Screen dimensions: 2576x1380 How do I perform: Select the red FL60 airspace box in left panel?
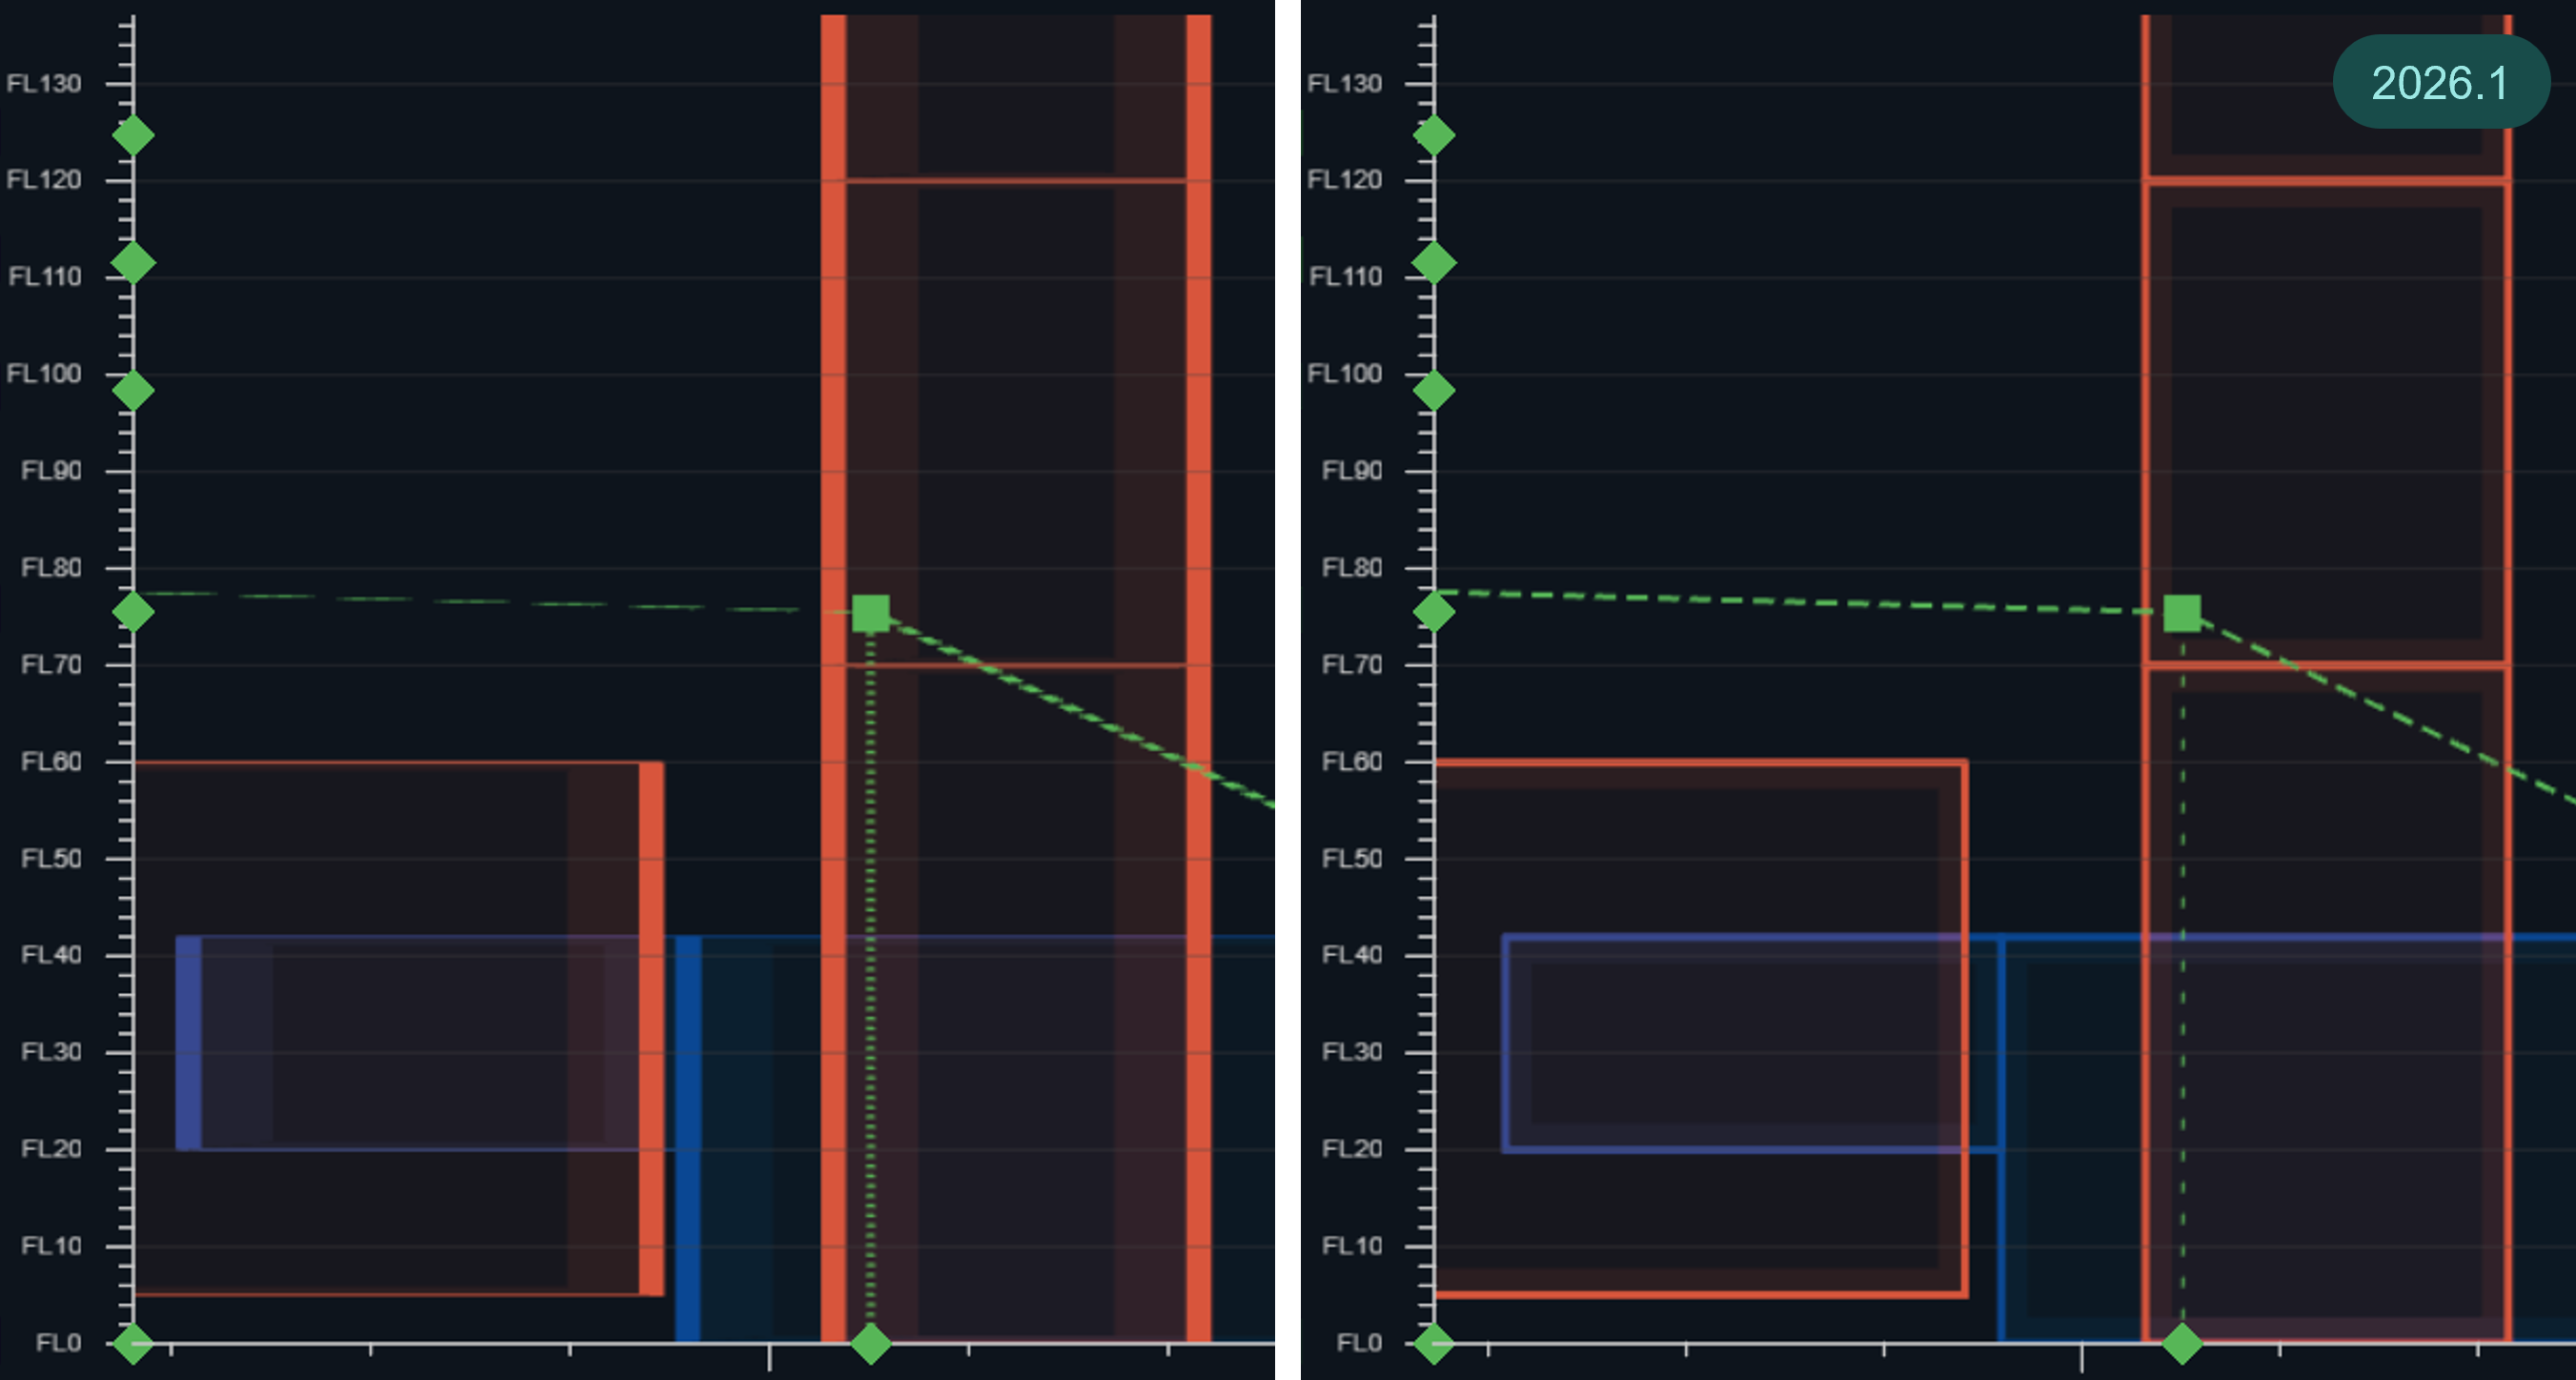tap(398, 1028)
